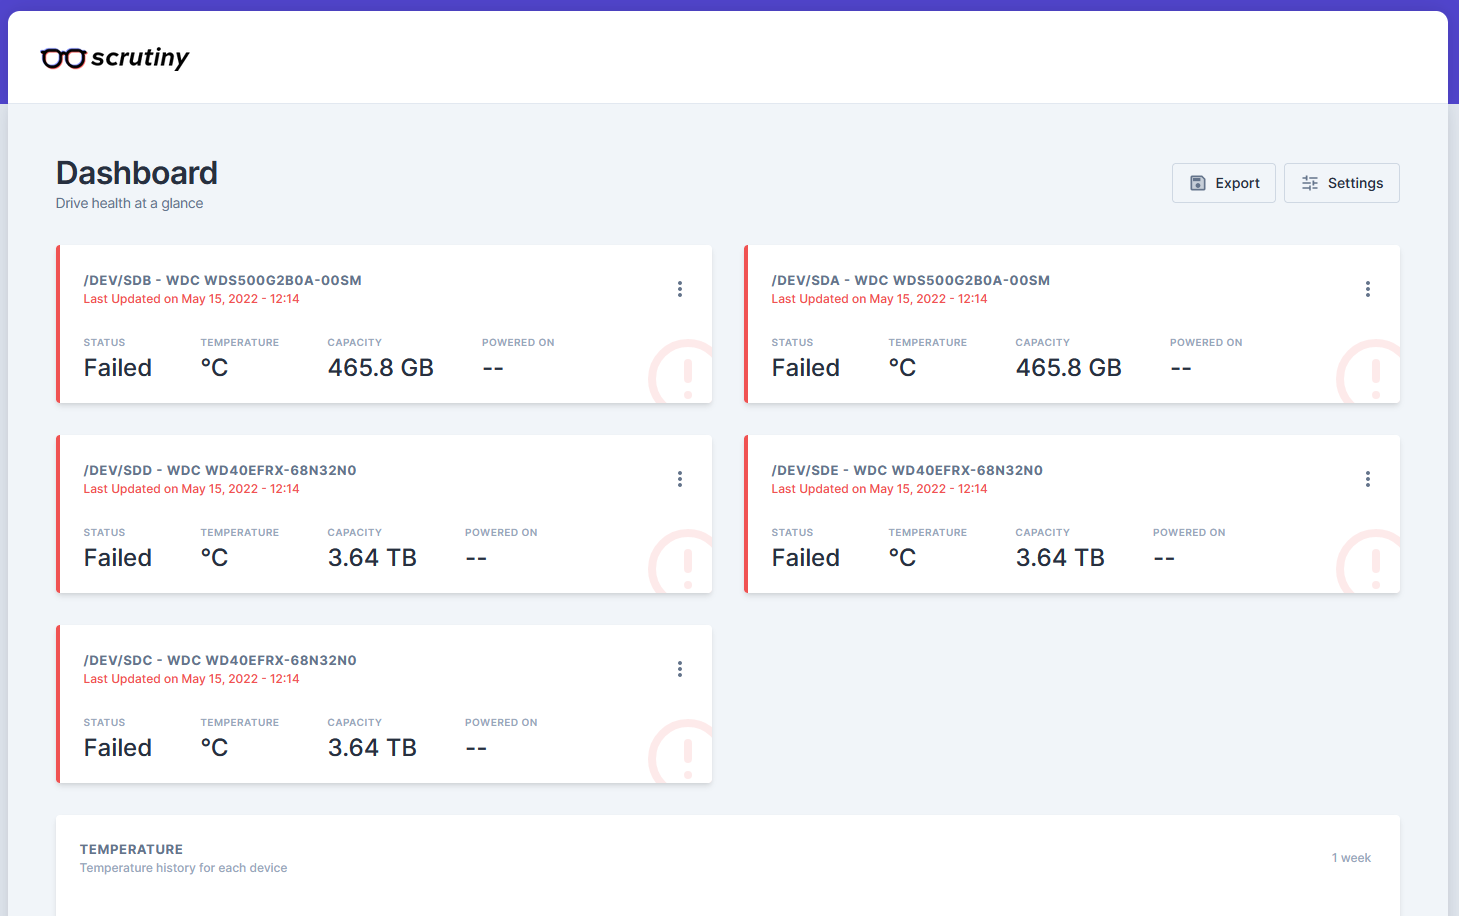Click the floppy disk icon beside Export
The width and height of the screenshot is (1459, 916).
[1197, 182]
